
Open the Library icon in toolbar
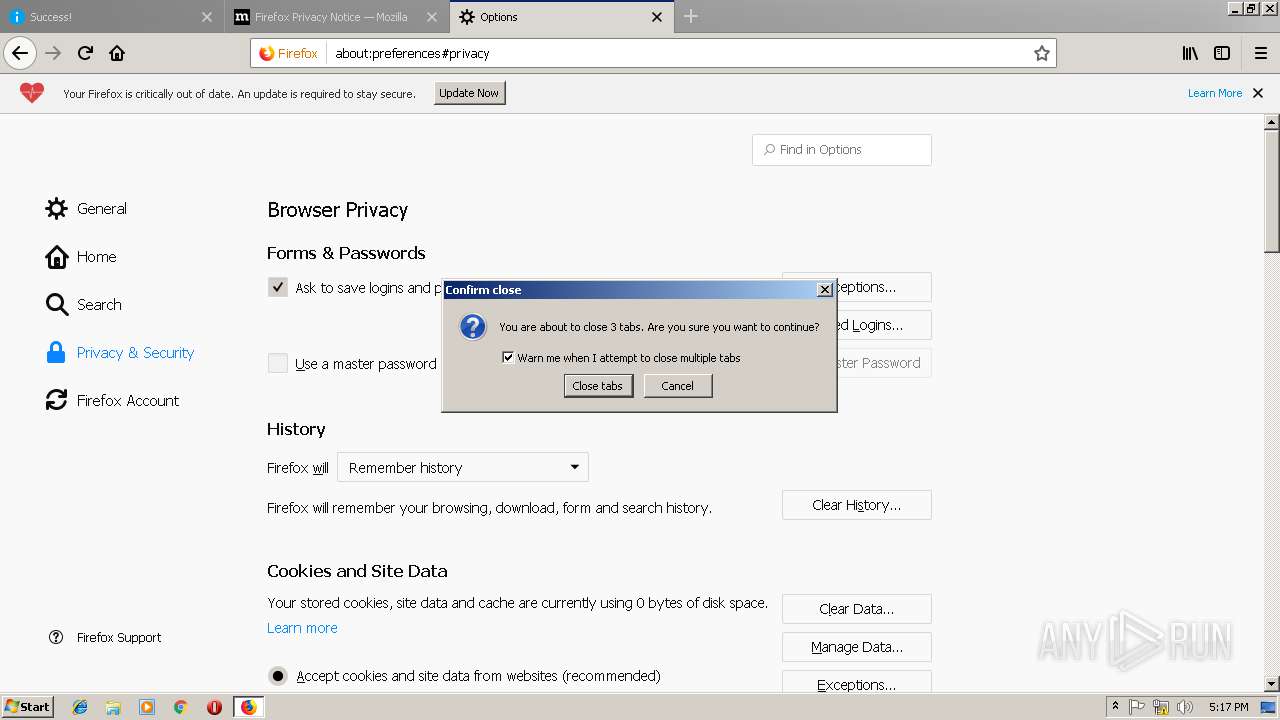click(x=1190, y=53)
